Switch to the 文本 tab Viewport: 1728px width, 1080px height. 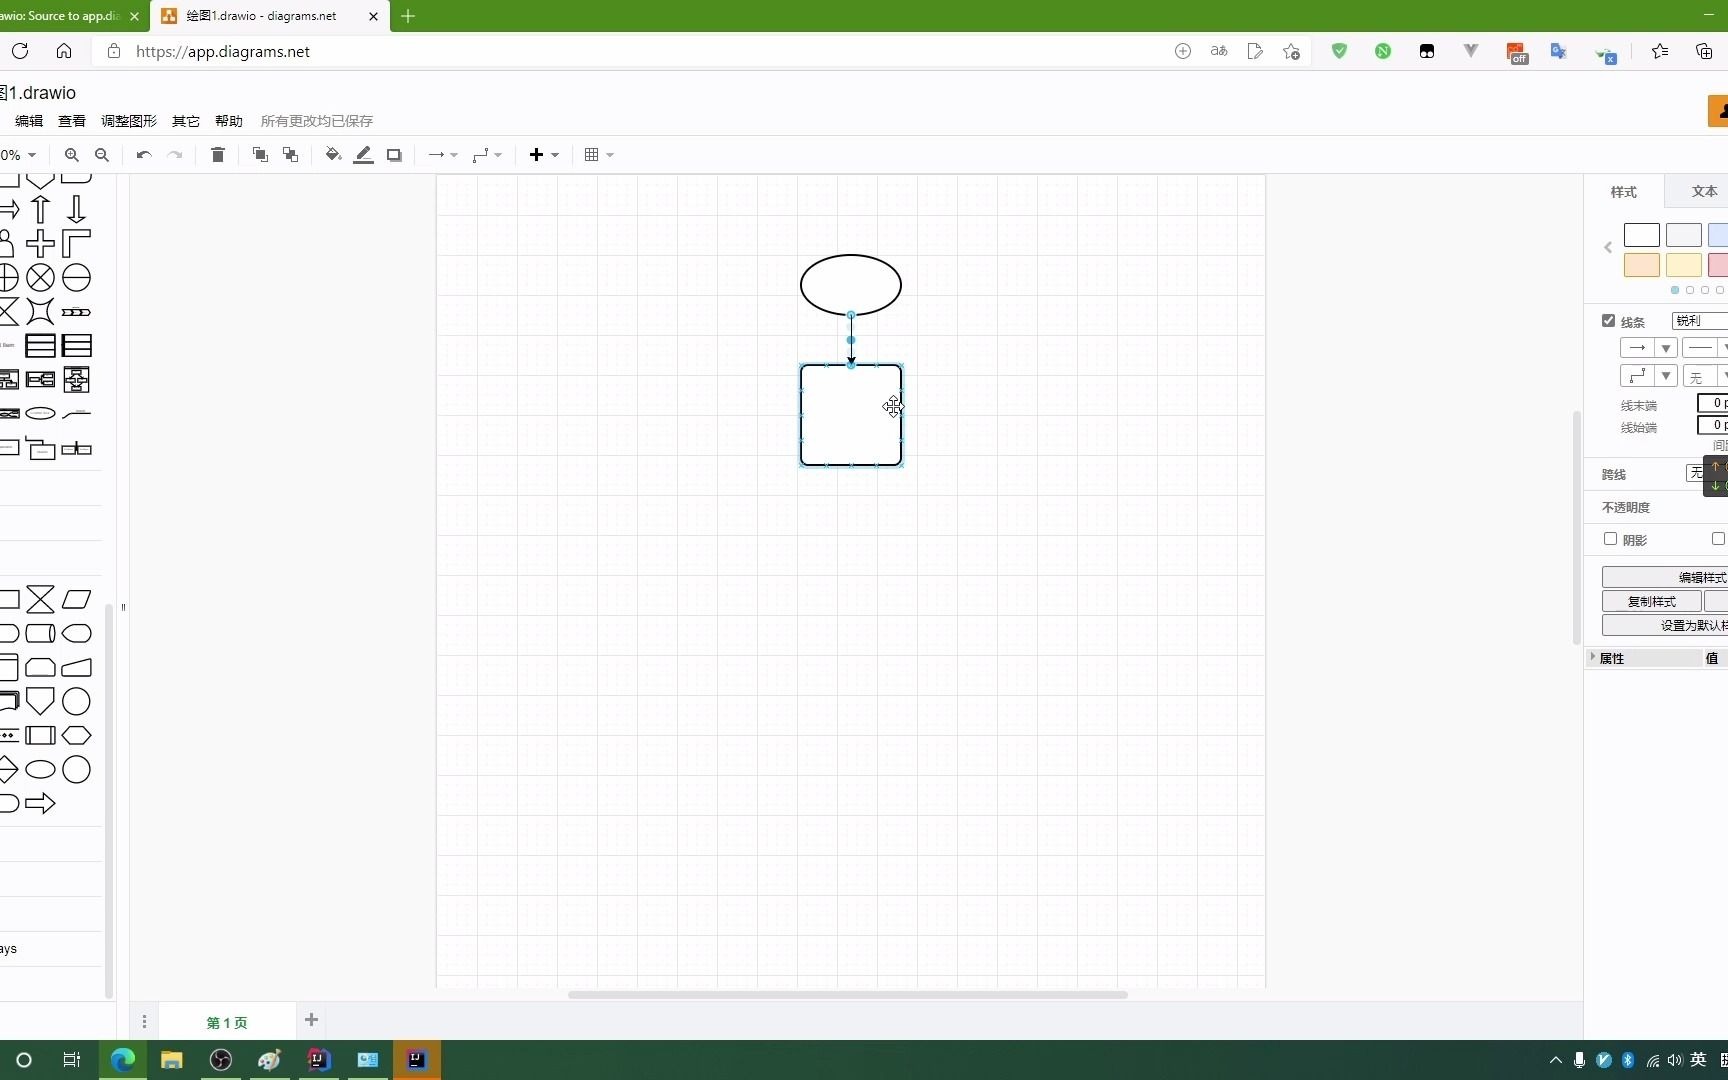click(1705, 191)
